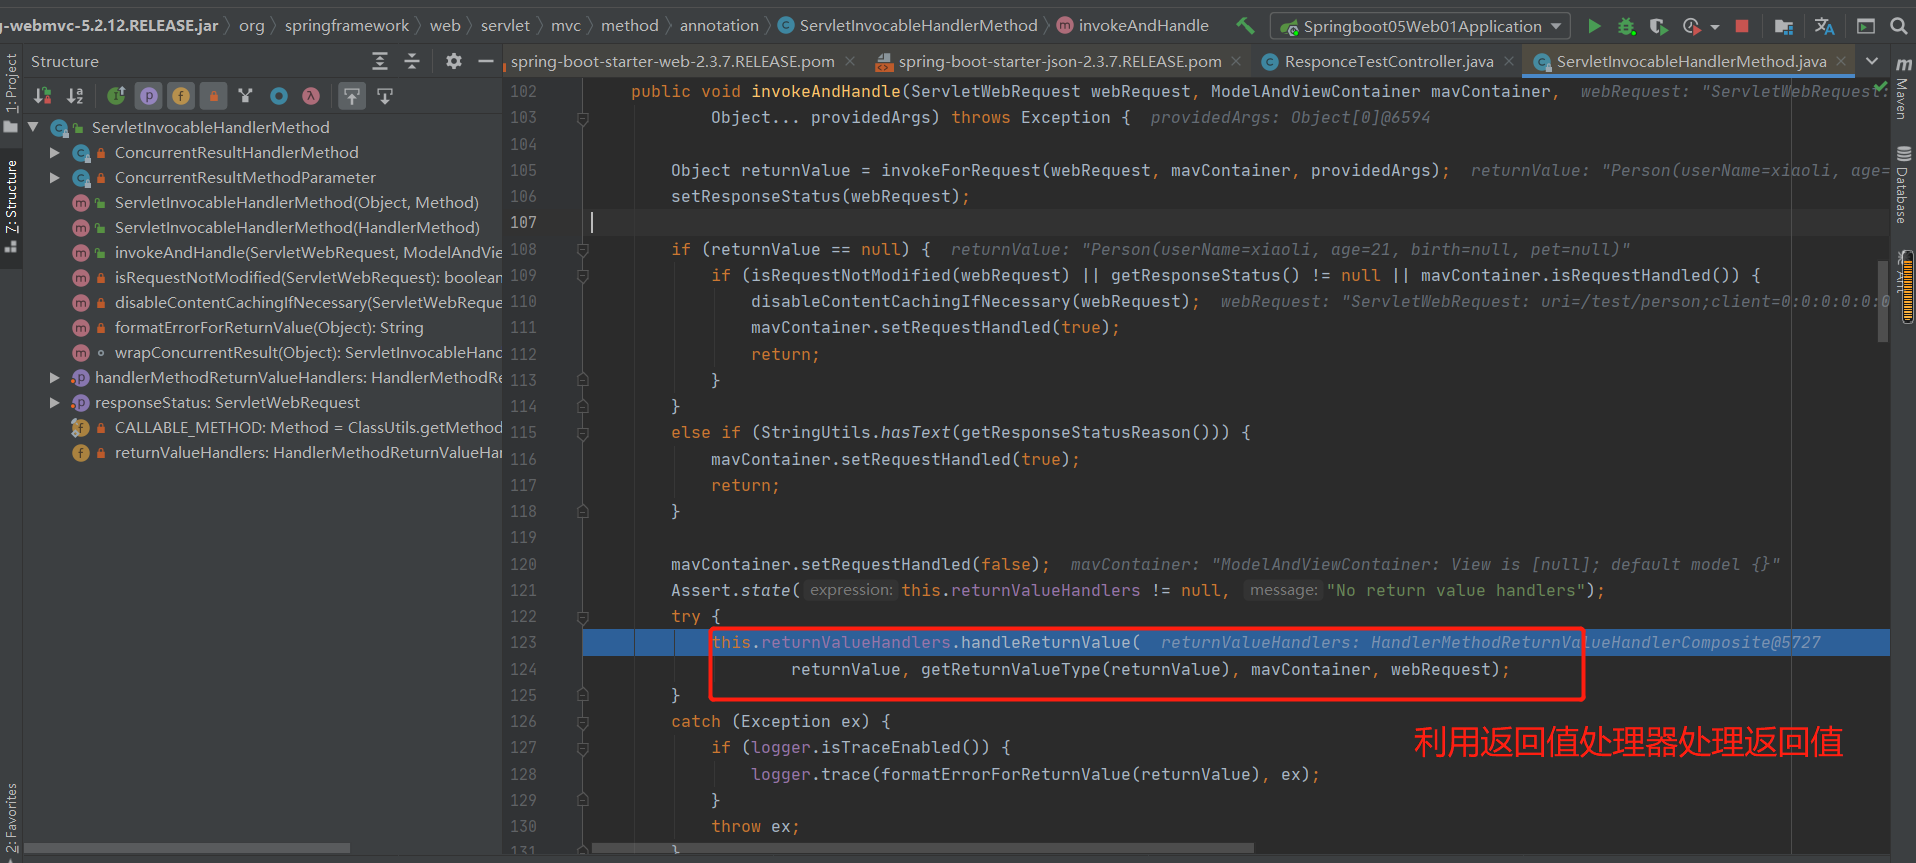Close the ResponceTestController.java tab

point(1509,61)
